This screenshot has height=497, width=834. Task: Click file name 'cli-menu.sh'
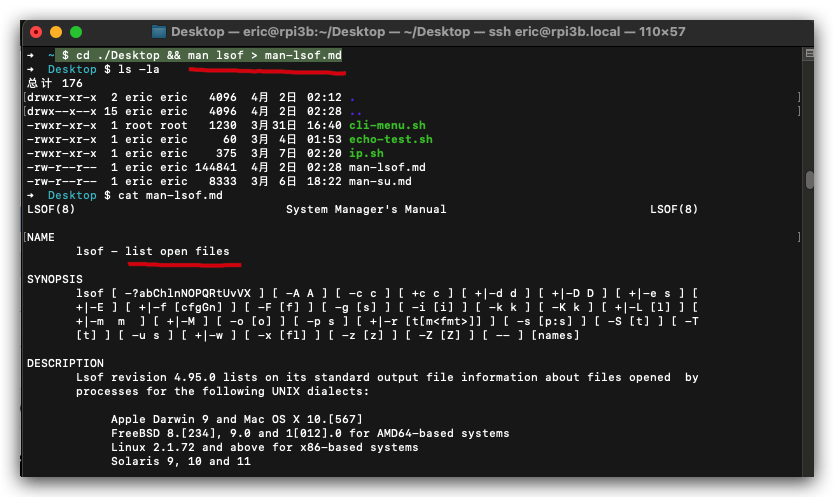pyautogui.click(x=387, y=125)
